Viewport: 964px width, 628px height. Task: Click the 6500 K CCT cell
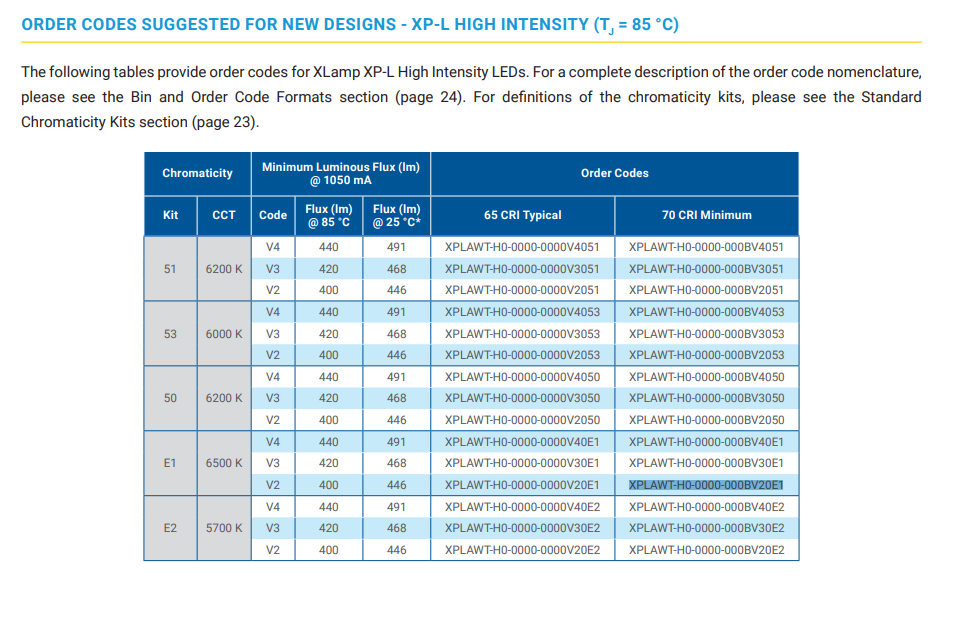click(x=224, y=463)
